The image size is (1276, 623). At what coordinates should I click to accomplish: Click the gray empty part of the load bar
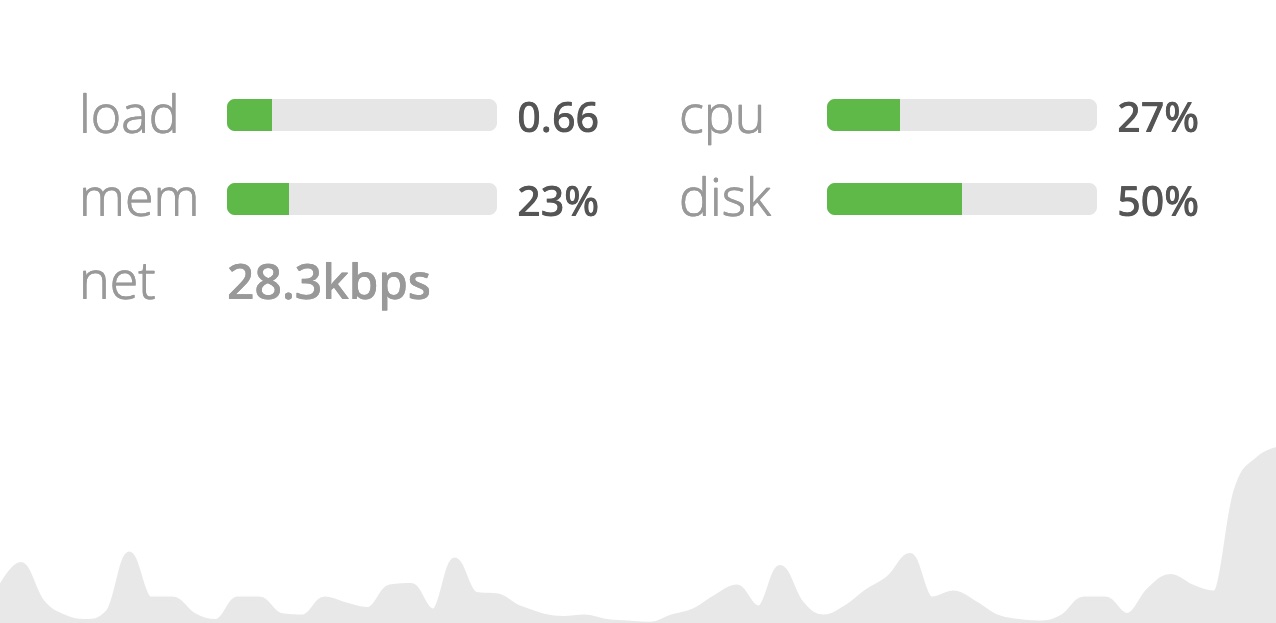click(384, 115)
